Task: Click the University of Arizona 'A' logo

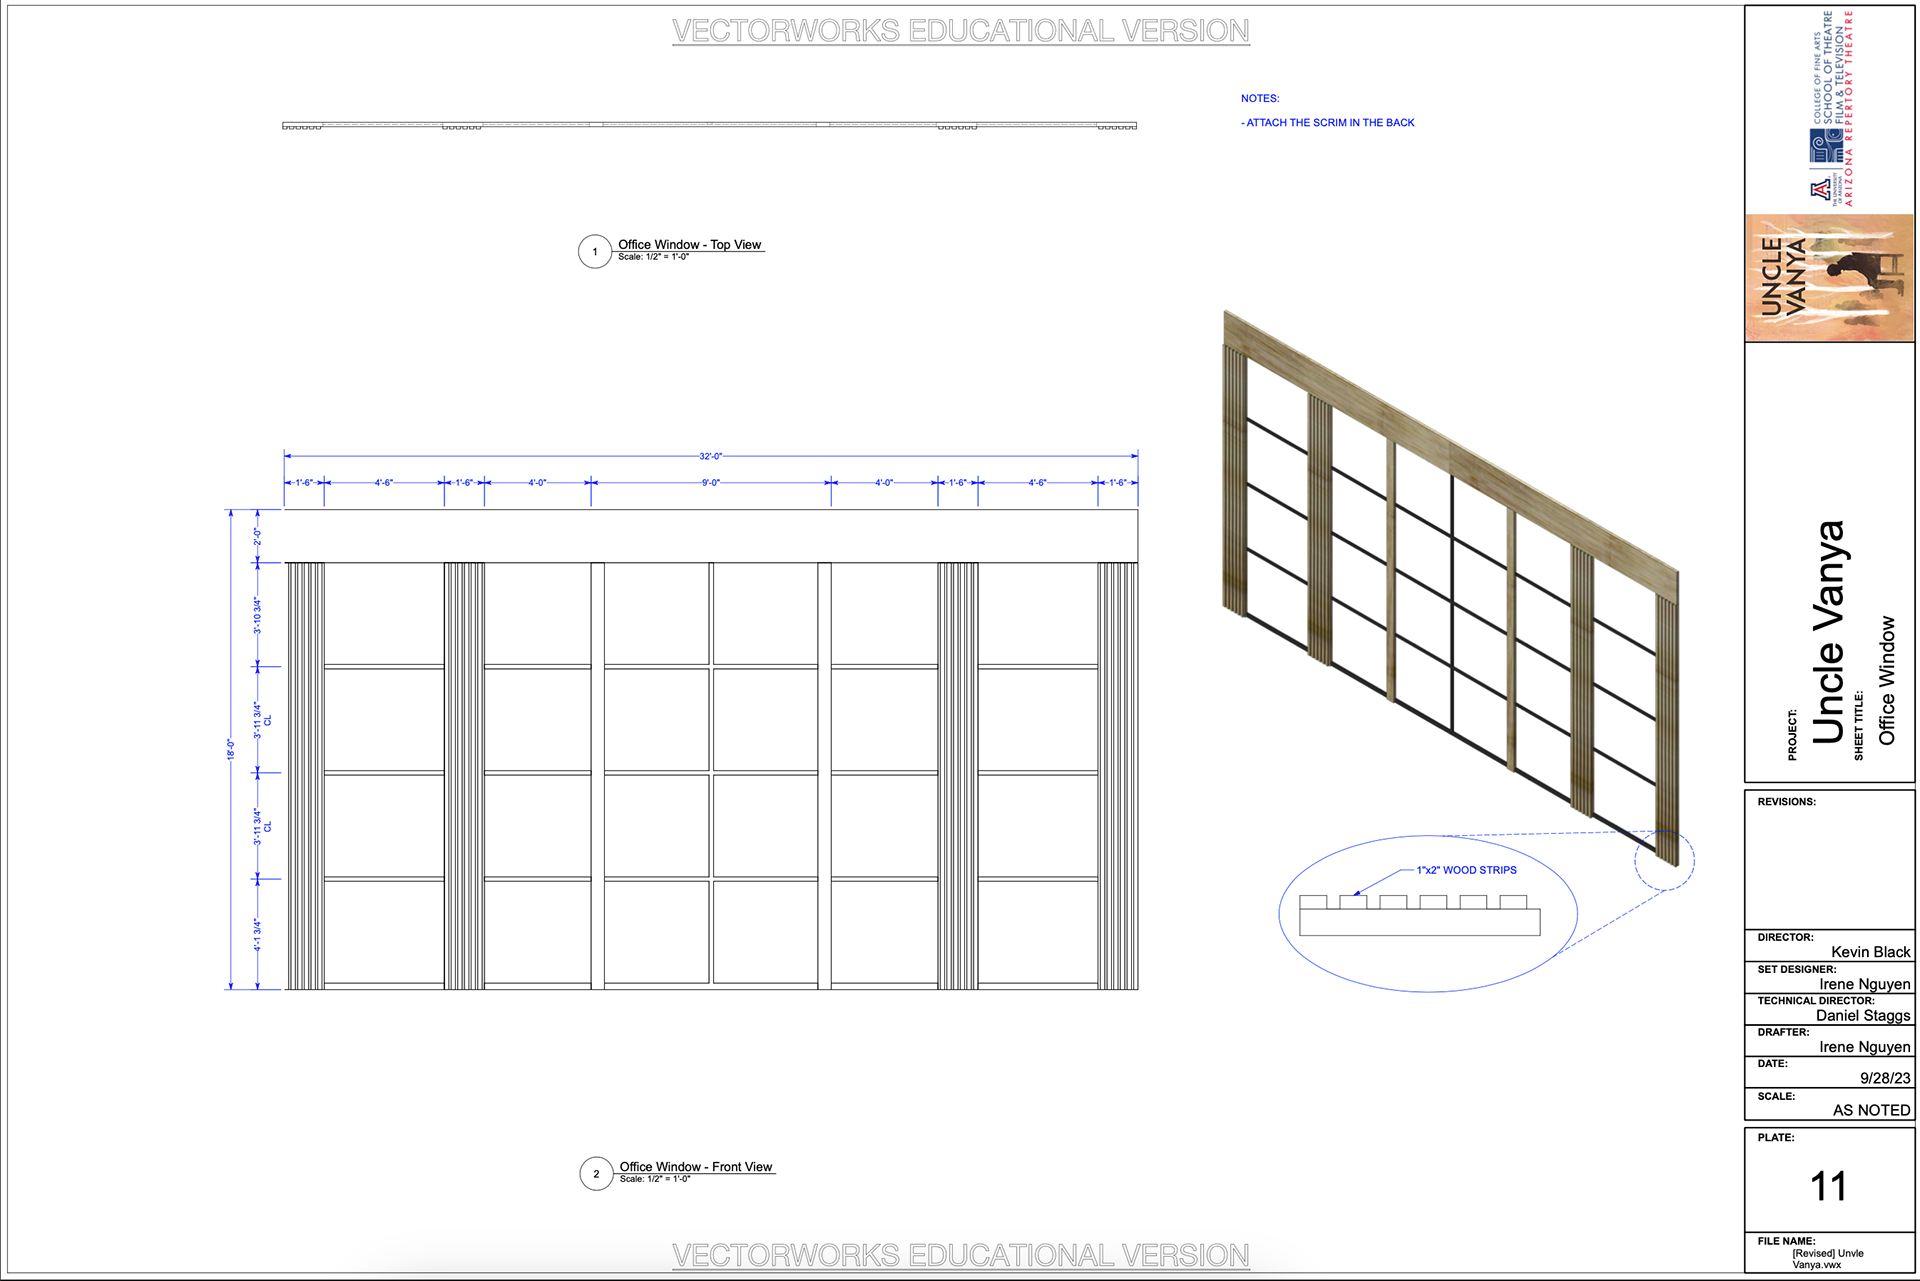Action: tap(1820, 190)
